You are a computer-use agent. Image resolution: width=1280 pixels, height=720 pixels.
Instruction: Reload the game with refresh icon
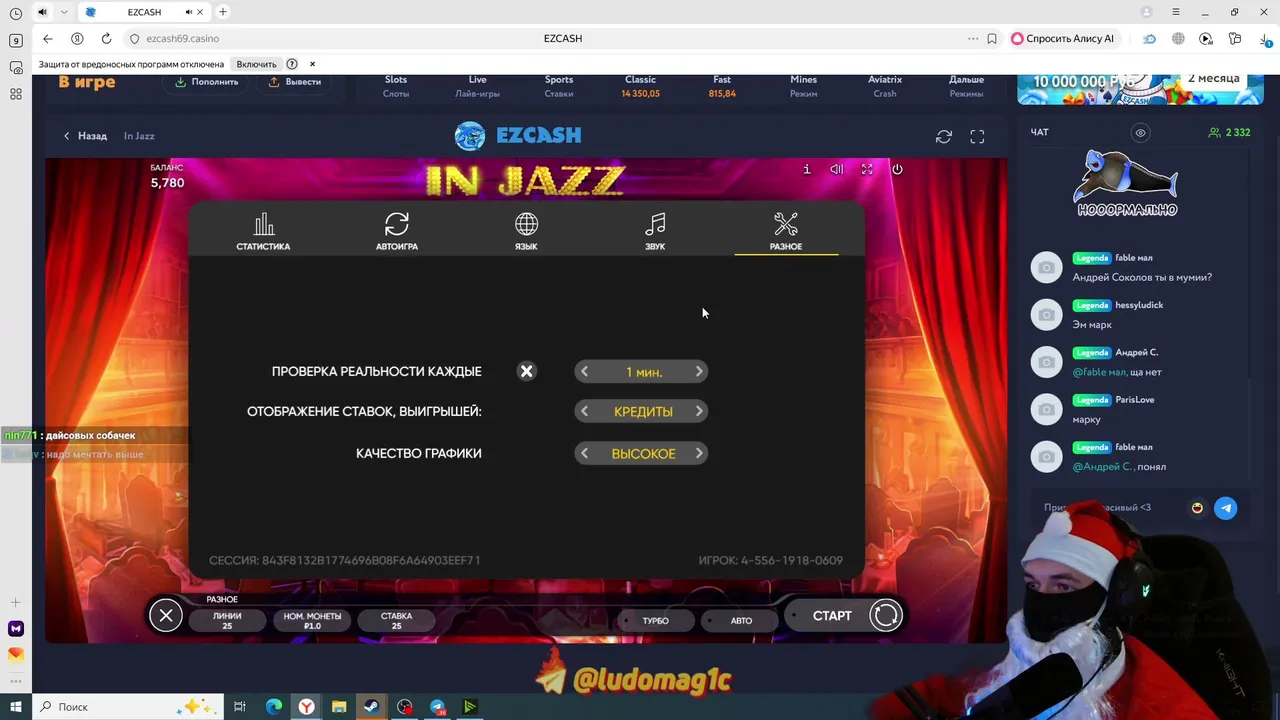point(944,136)
